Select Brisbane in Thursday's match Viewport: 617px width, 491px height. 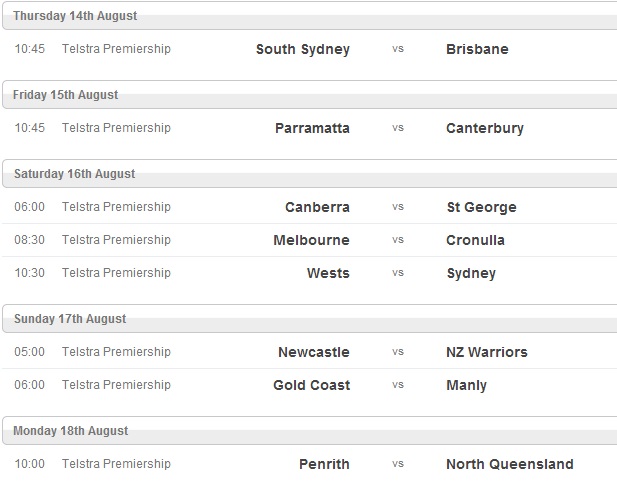point(477,49)
